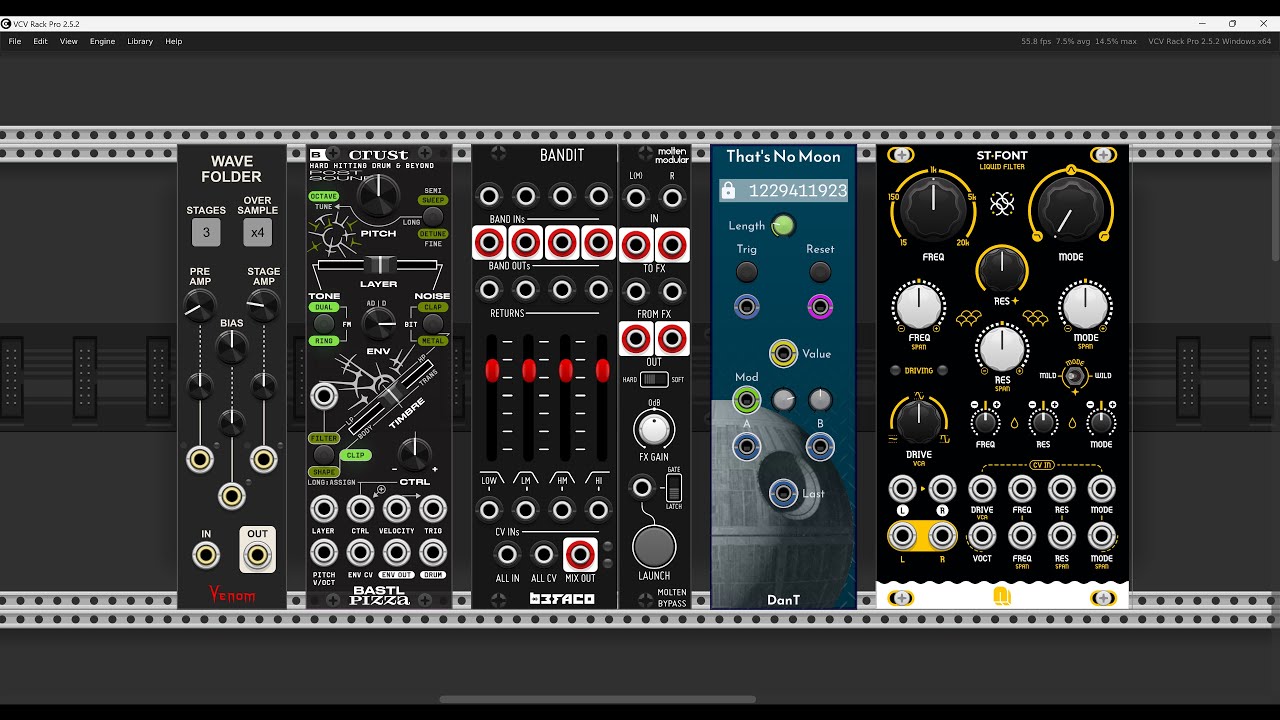The width and height of the screenshot is (1280, 720).
Task: Toggle the DUAL tone button
Action: (323, 307)
